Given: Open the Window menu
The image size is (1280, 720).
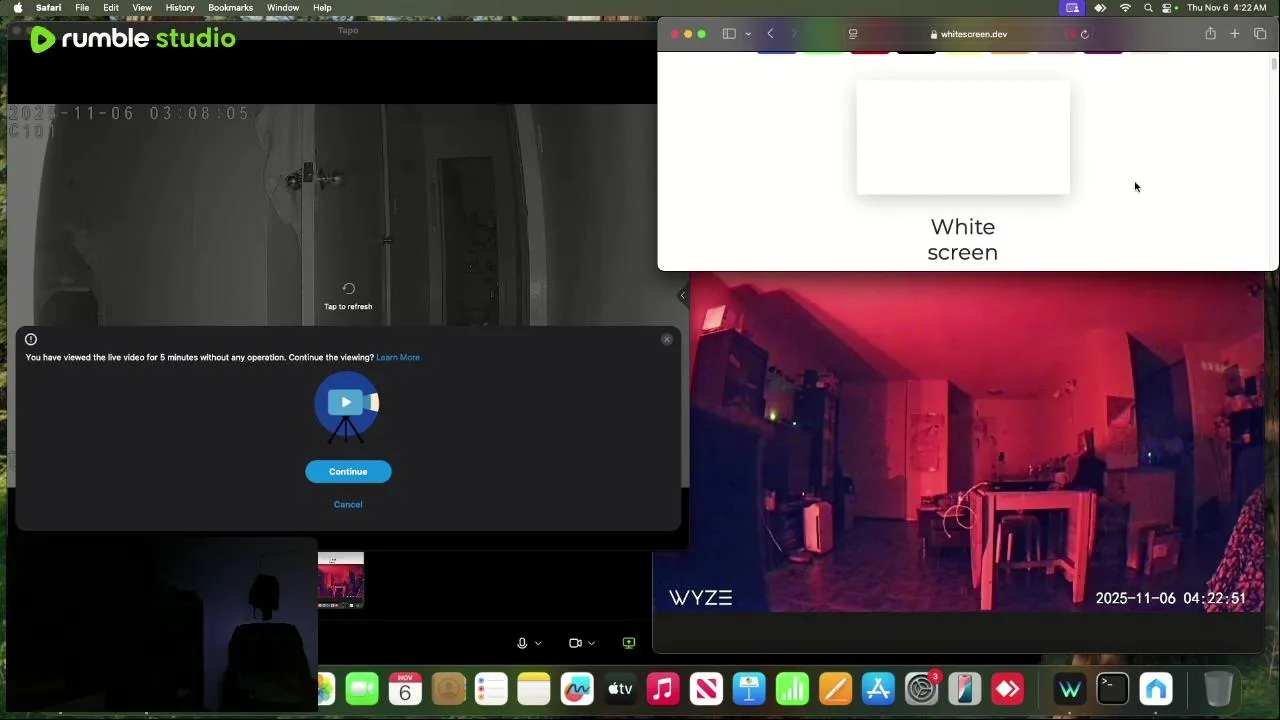Looking at the screenshot, I should 283,8.
